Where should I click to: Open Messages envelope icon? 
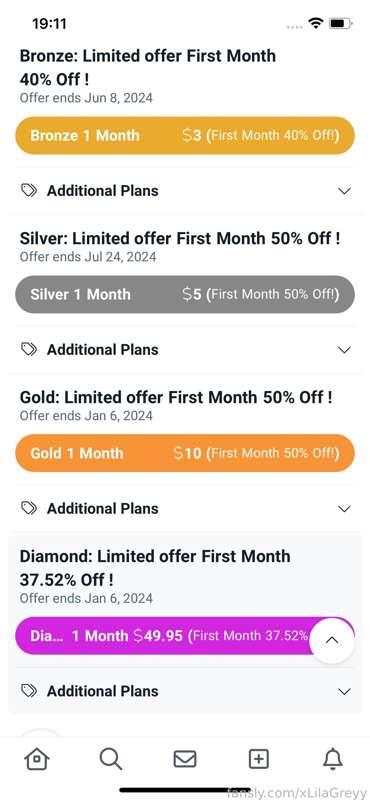(x=185, y=760)
